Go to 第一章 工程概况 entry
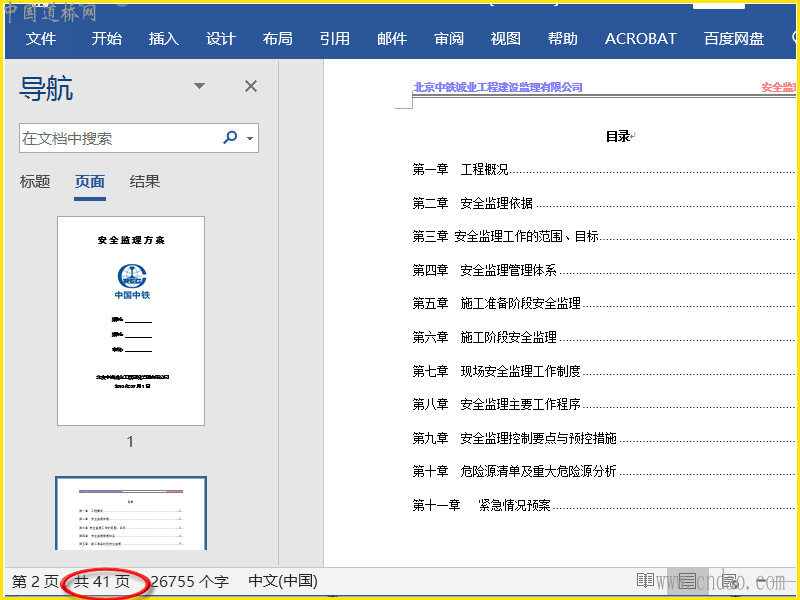Viewport: 800px width, 600px height. click(460, 169)
